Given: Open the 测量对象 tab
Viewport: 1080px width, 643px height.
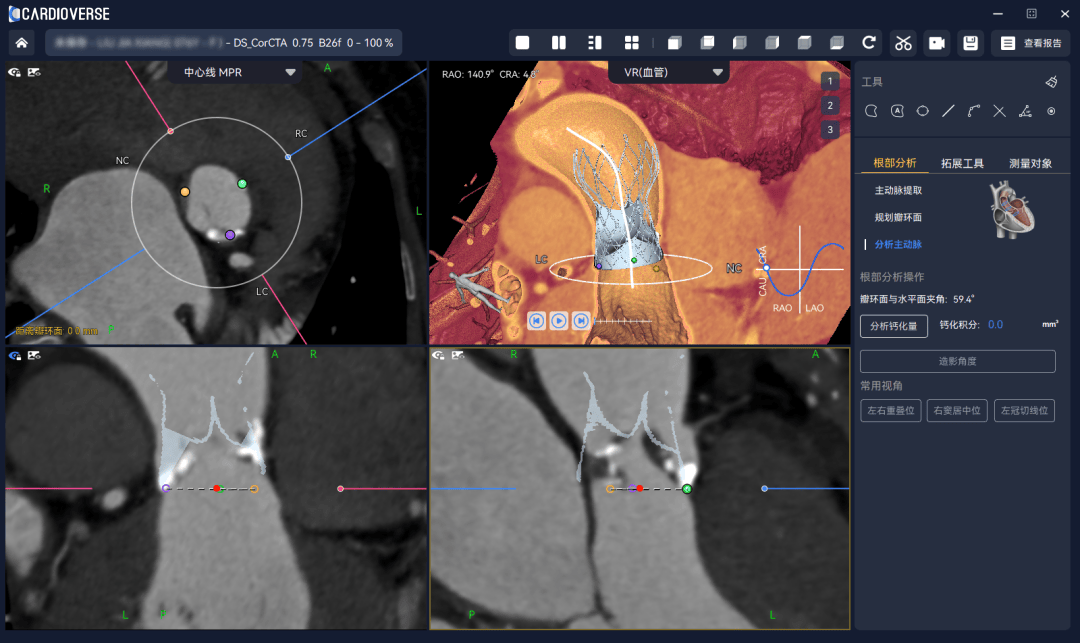Looking at the screenshot, I should (1029, 163).
